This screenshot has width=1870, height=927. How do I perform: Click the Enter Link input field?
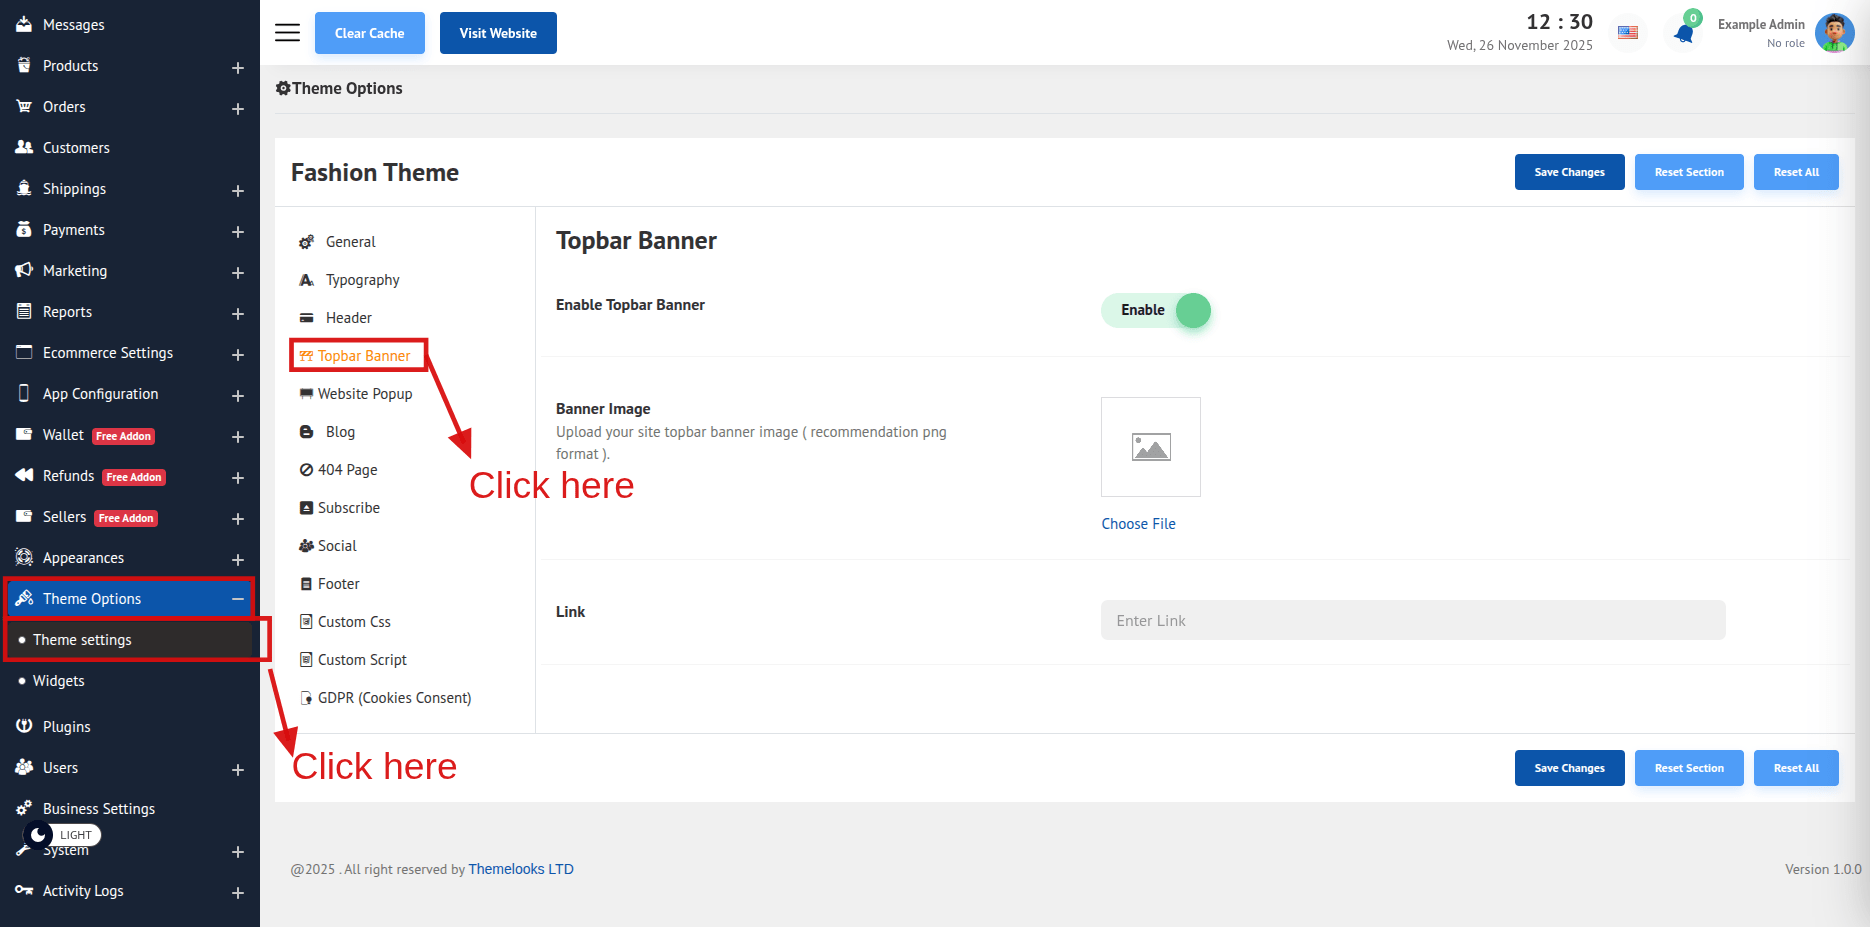[x=1412, y=620]
